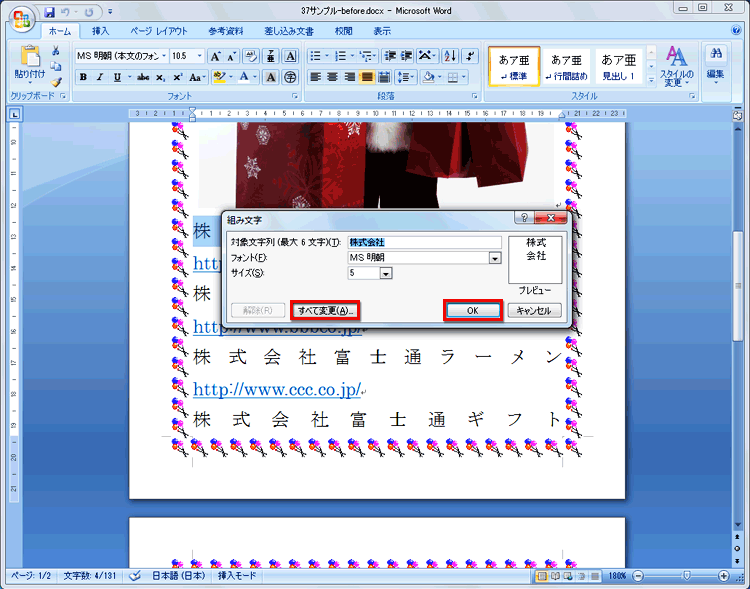750x589 pixels.
Task: Click キャンセル button
Action: (x=534, y=311)
